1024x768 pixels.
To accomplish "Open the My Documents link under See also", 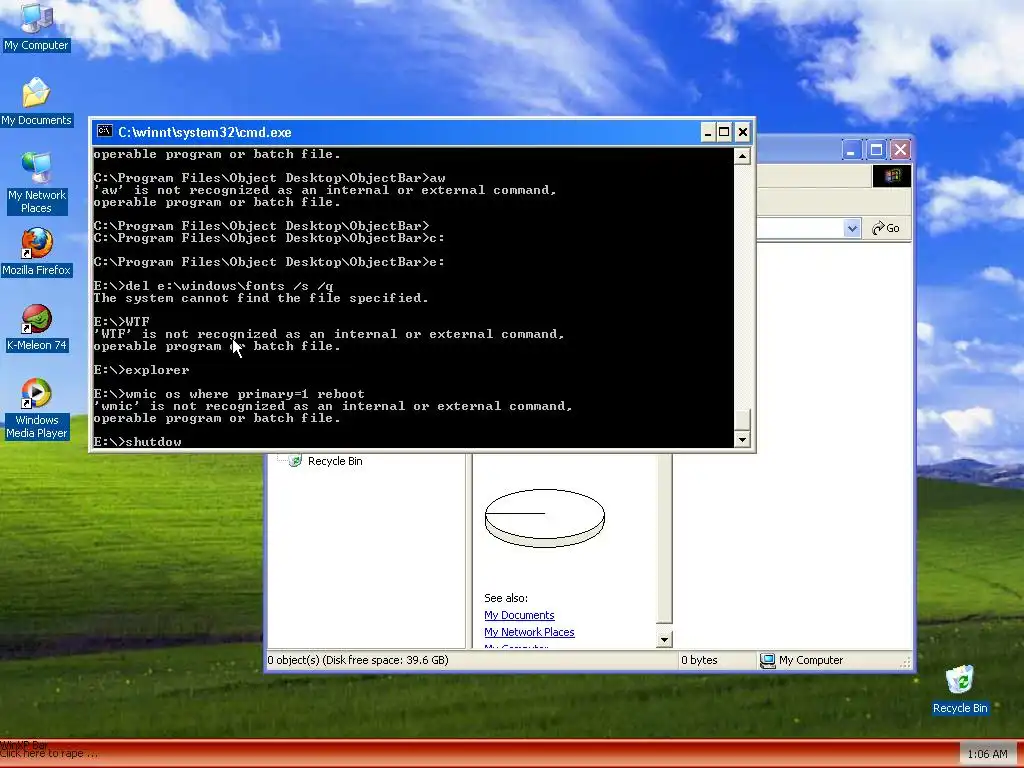I will tap(519, 615).
